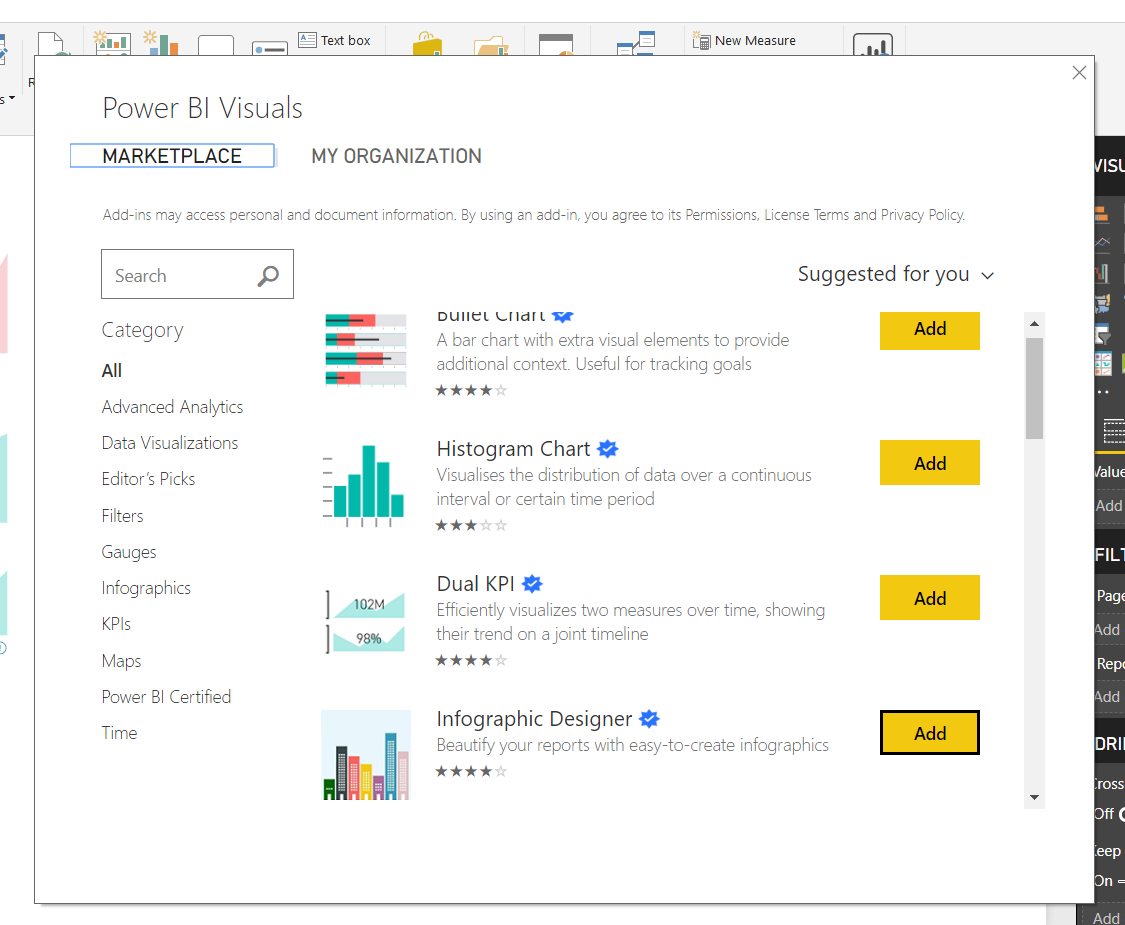Close the Power BI Visuals dialog
This screenshot has width=1125, height=925.
(x=1079, y=72)
